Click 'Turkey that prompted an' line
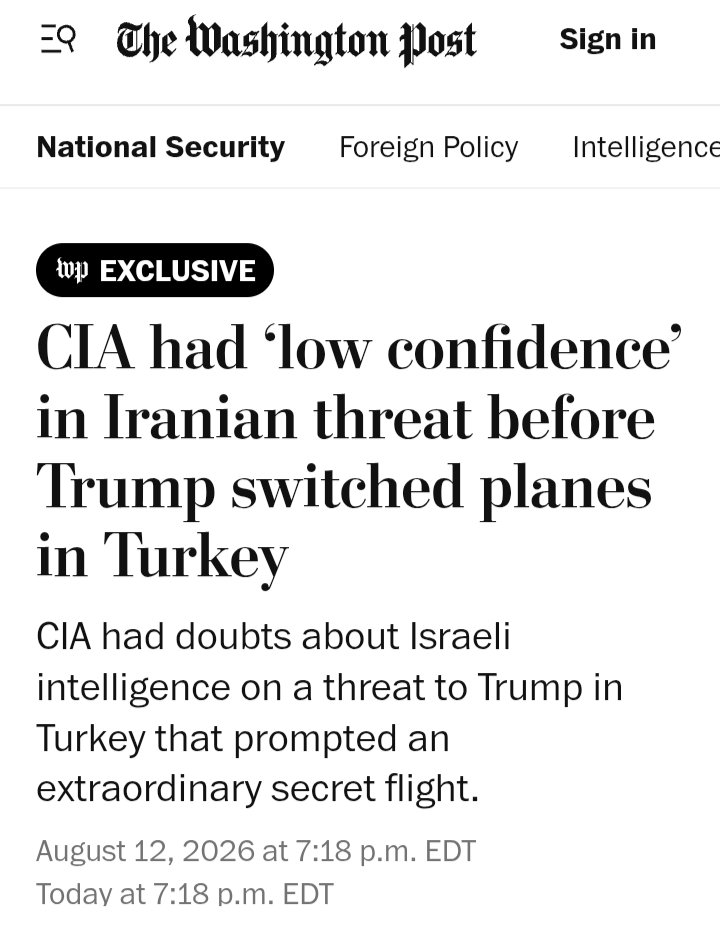This screenshot has height=948, width=720. click(243, 738)
